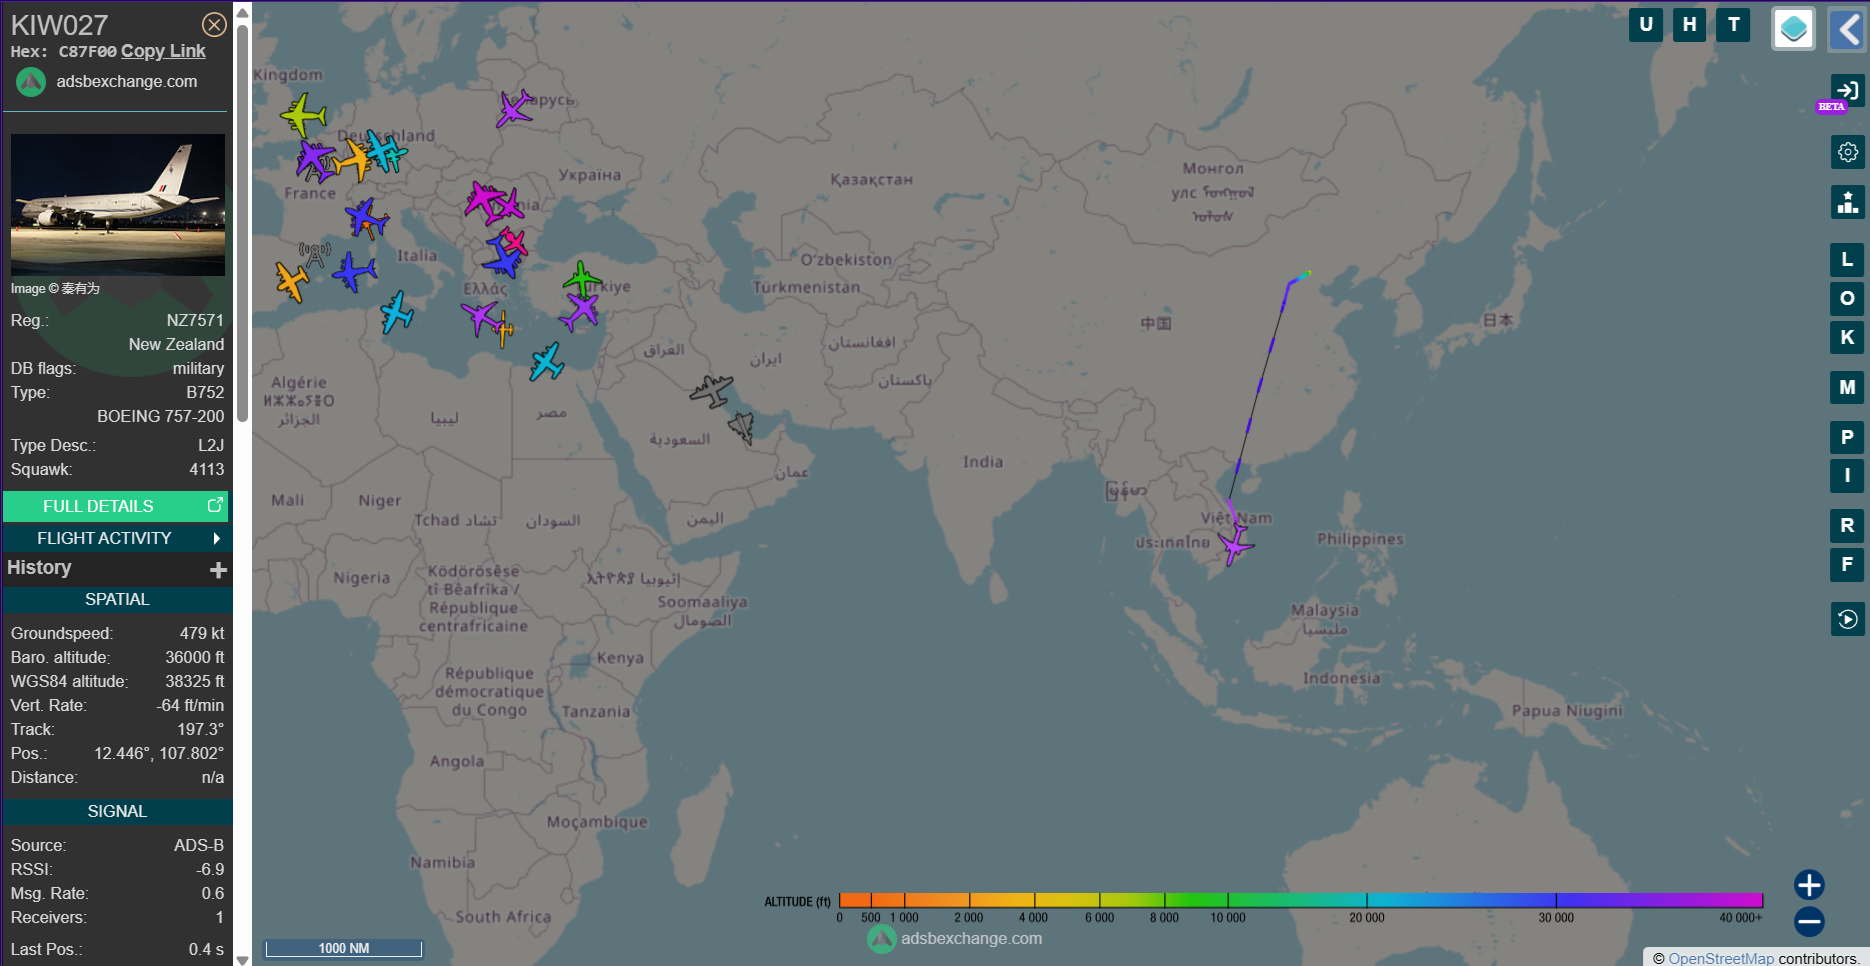
Task: Open FULL DETAILS for the aircraft
Action: [116, 506]
